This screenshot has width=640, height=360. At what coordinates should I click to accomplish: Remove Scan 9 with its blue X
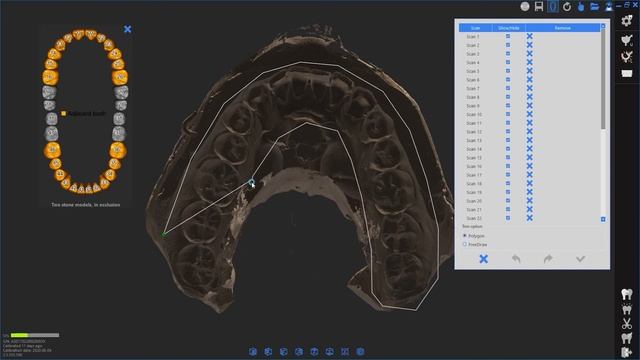point(529,106)
